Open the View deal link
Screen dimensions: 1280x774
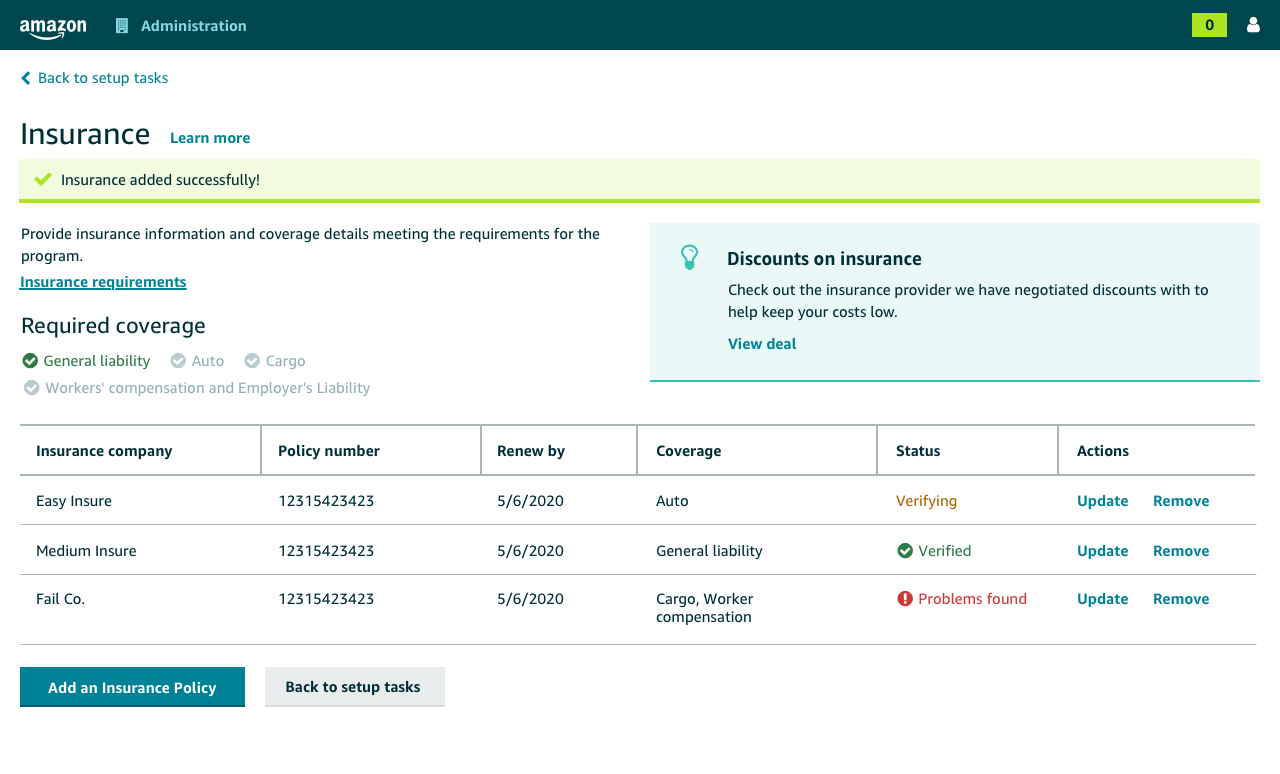click(x=762, y=344)
